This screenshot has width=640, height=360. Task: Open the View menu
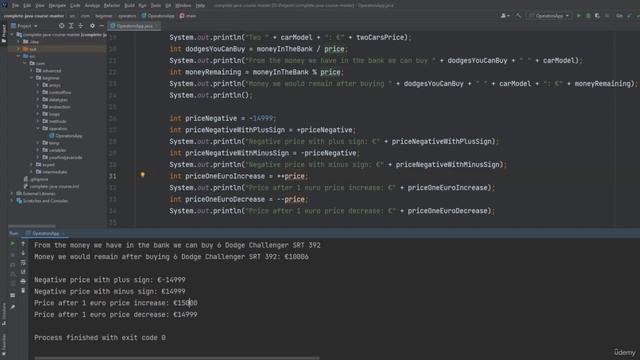coord(40,6)
